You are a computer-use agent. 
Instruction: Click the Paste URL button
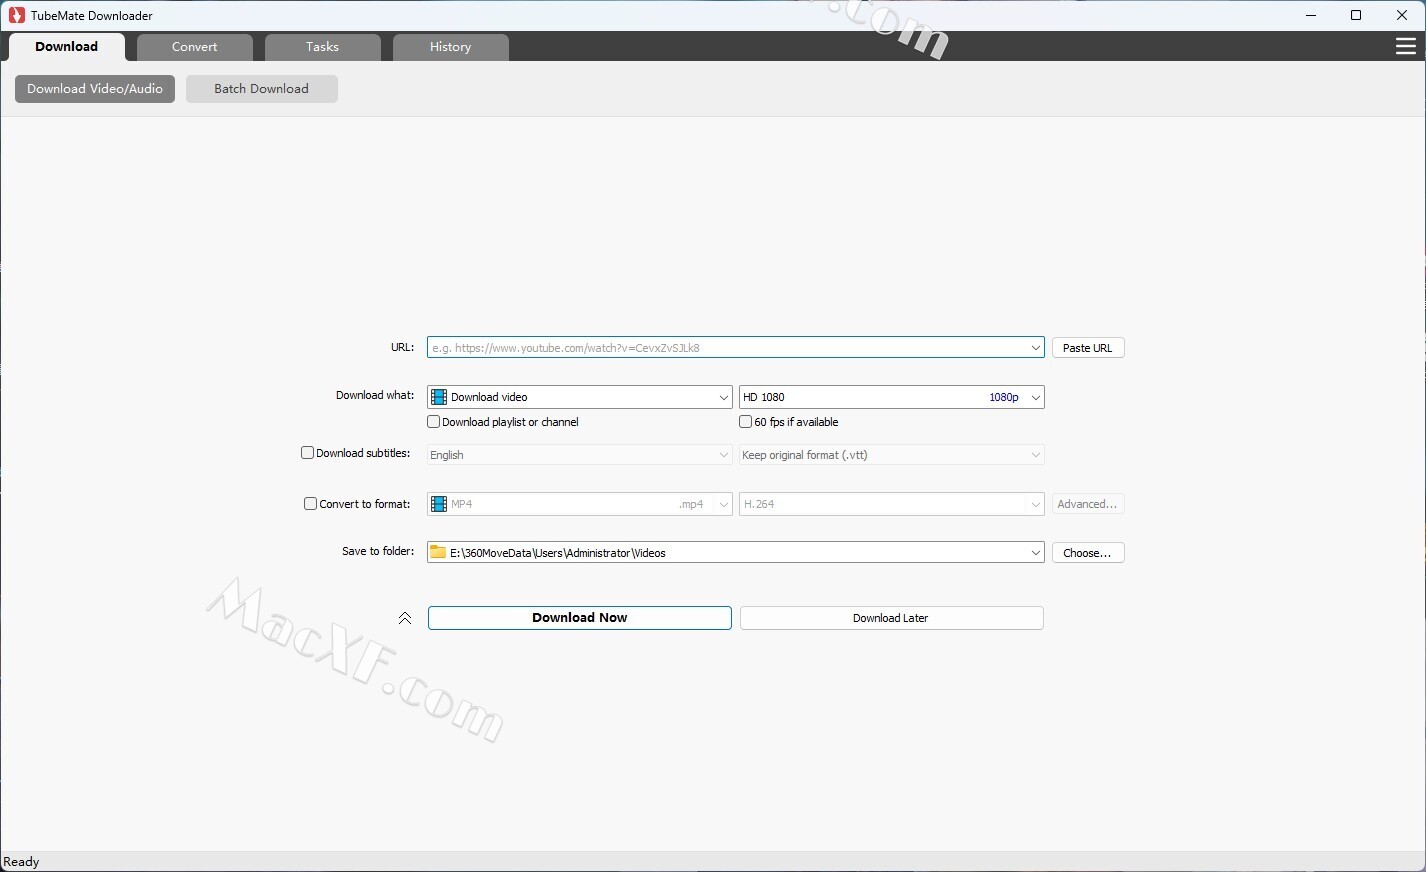click(1088, 348)
